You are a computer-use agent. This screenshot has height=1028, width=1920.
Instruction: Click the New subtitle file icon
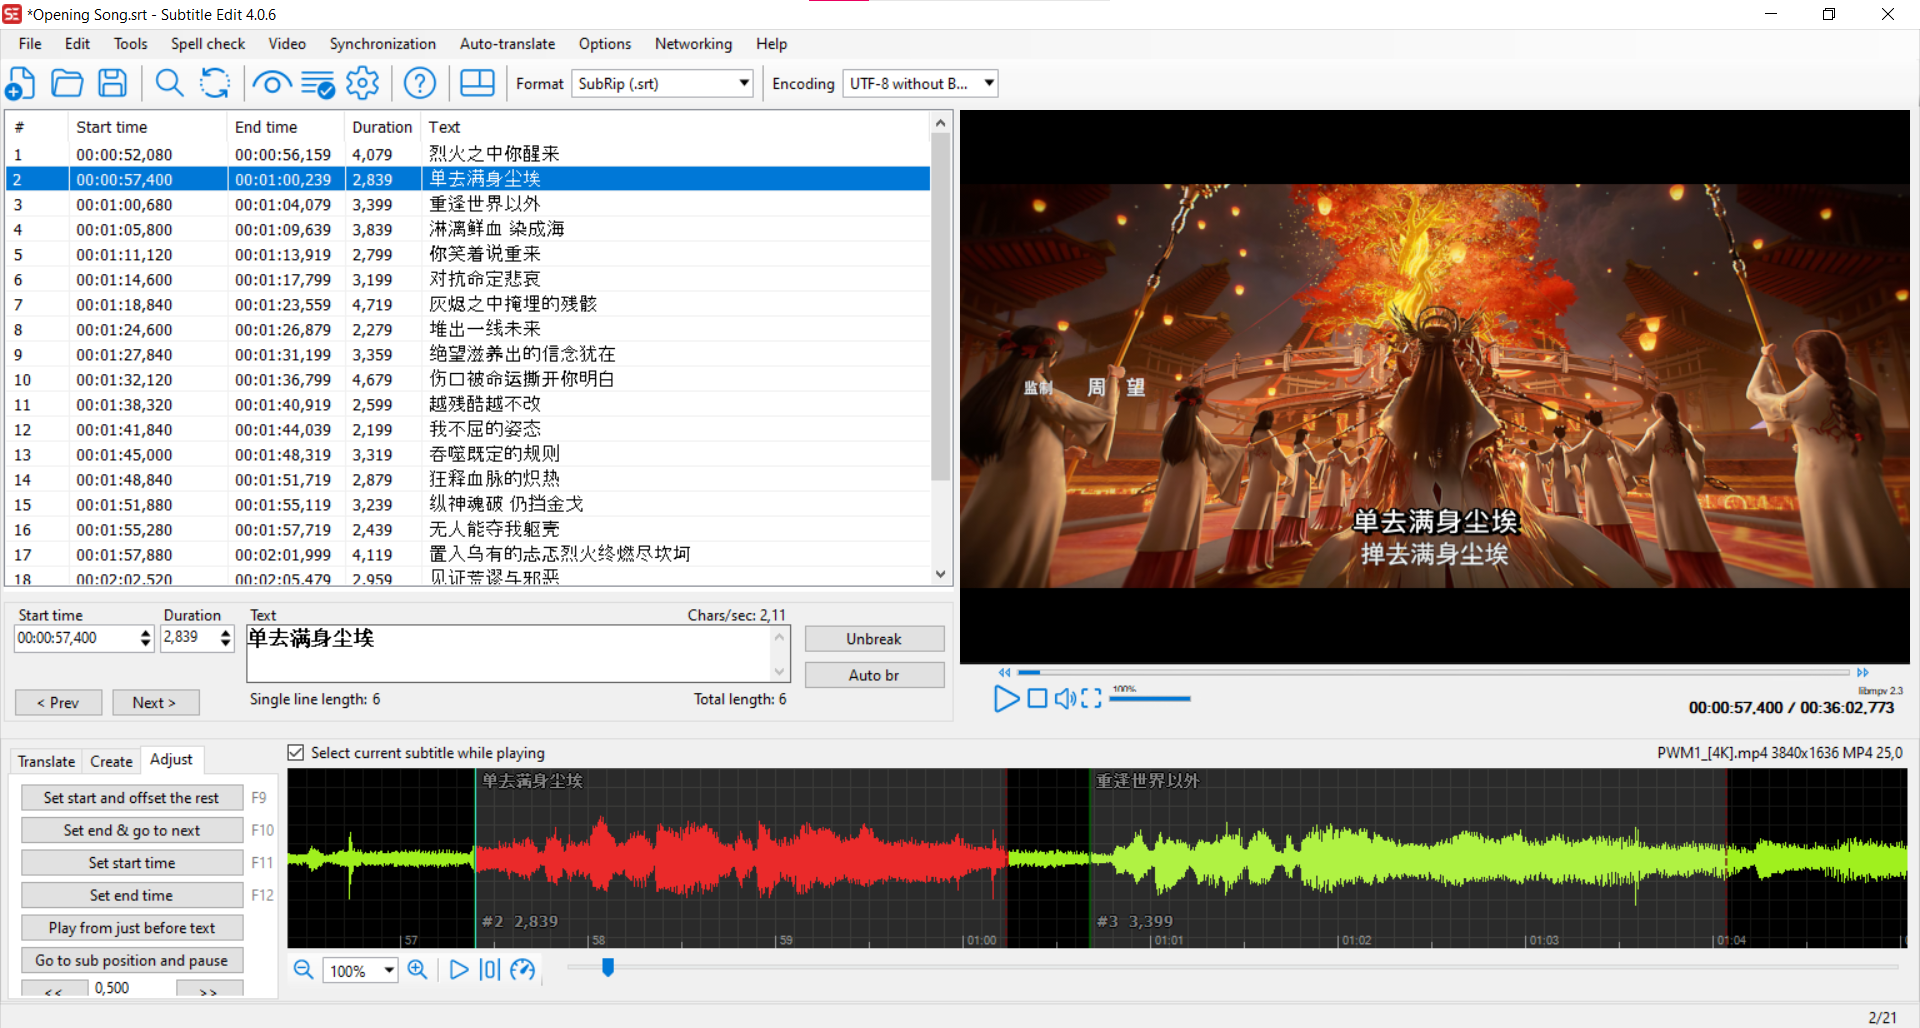coord(21,84)
